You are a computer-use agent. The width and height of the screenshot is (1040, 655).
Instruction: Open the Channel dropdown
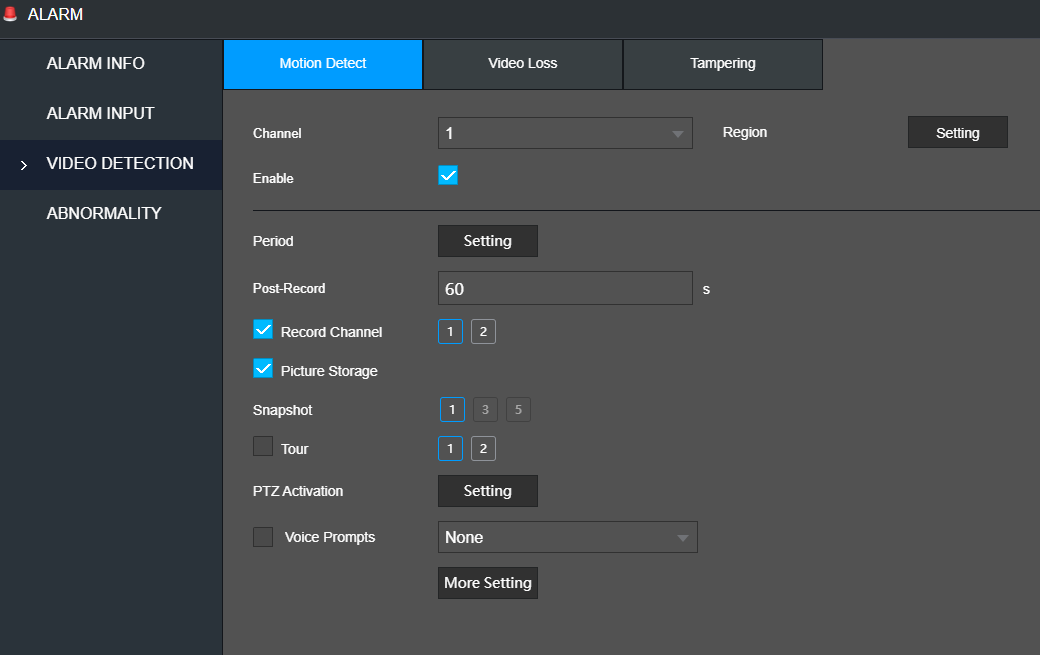[x=565, y=133]
